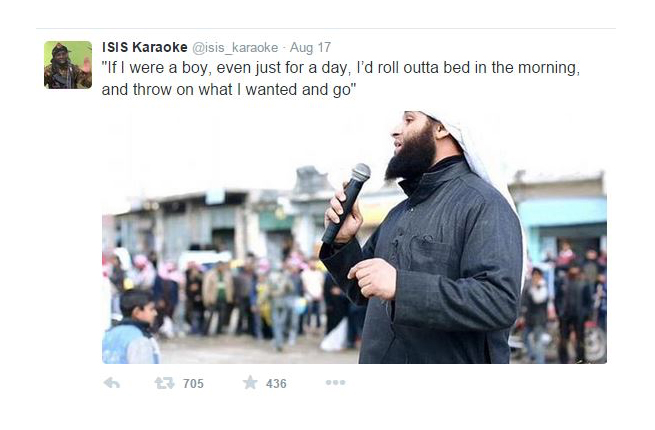The image size is (655, 430).
Task: Open the Aug 17 timestamp permalink
Action: click(310, 48)
